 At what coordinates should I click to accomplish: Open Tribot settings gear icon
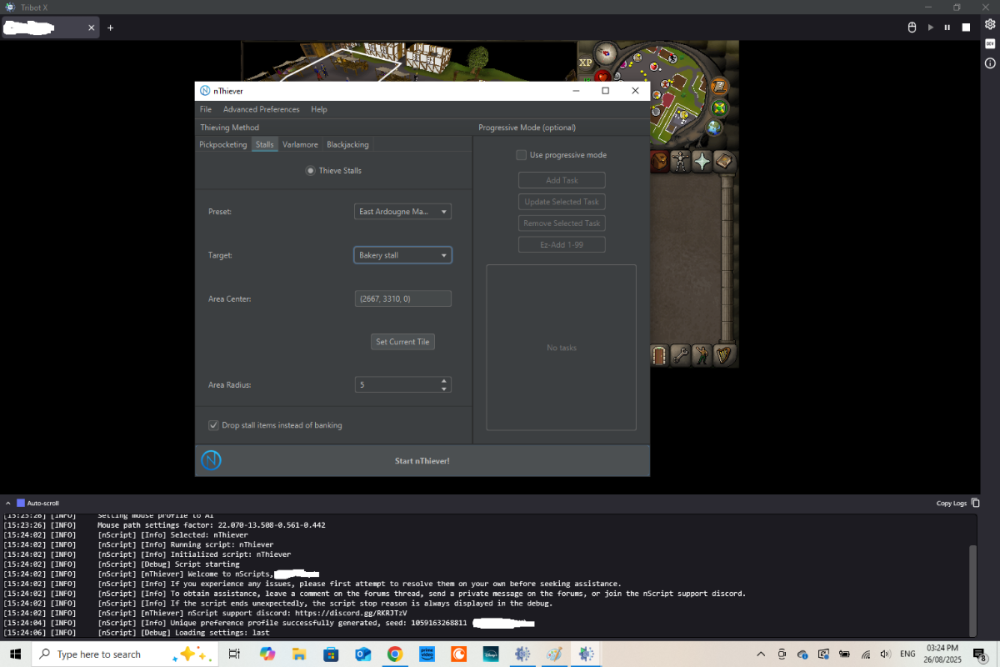click(990, 25)
